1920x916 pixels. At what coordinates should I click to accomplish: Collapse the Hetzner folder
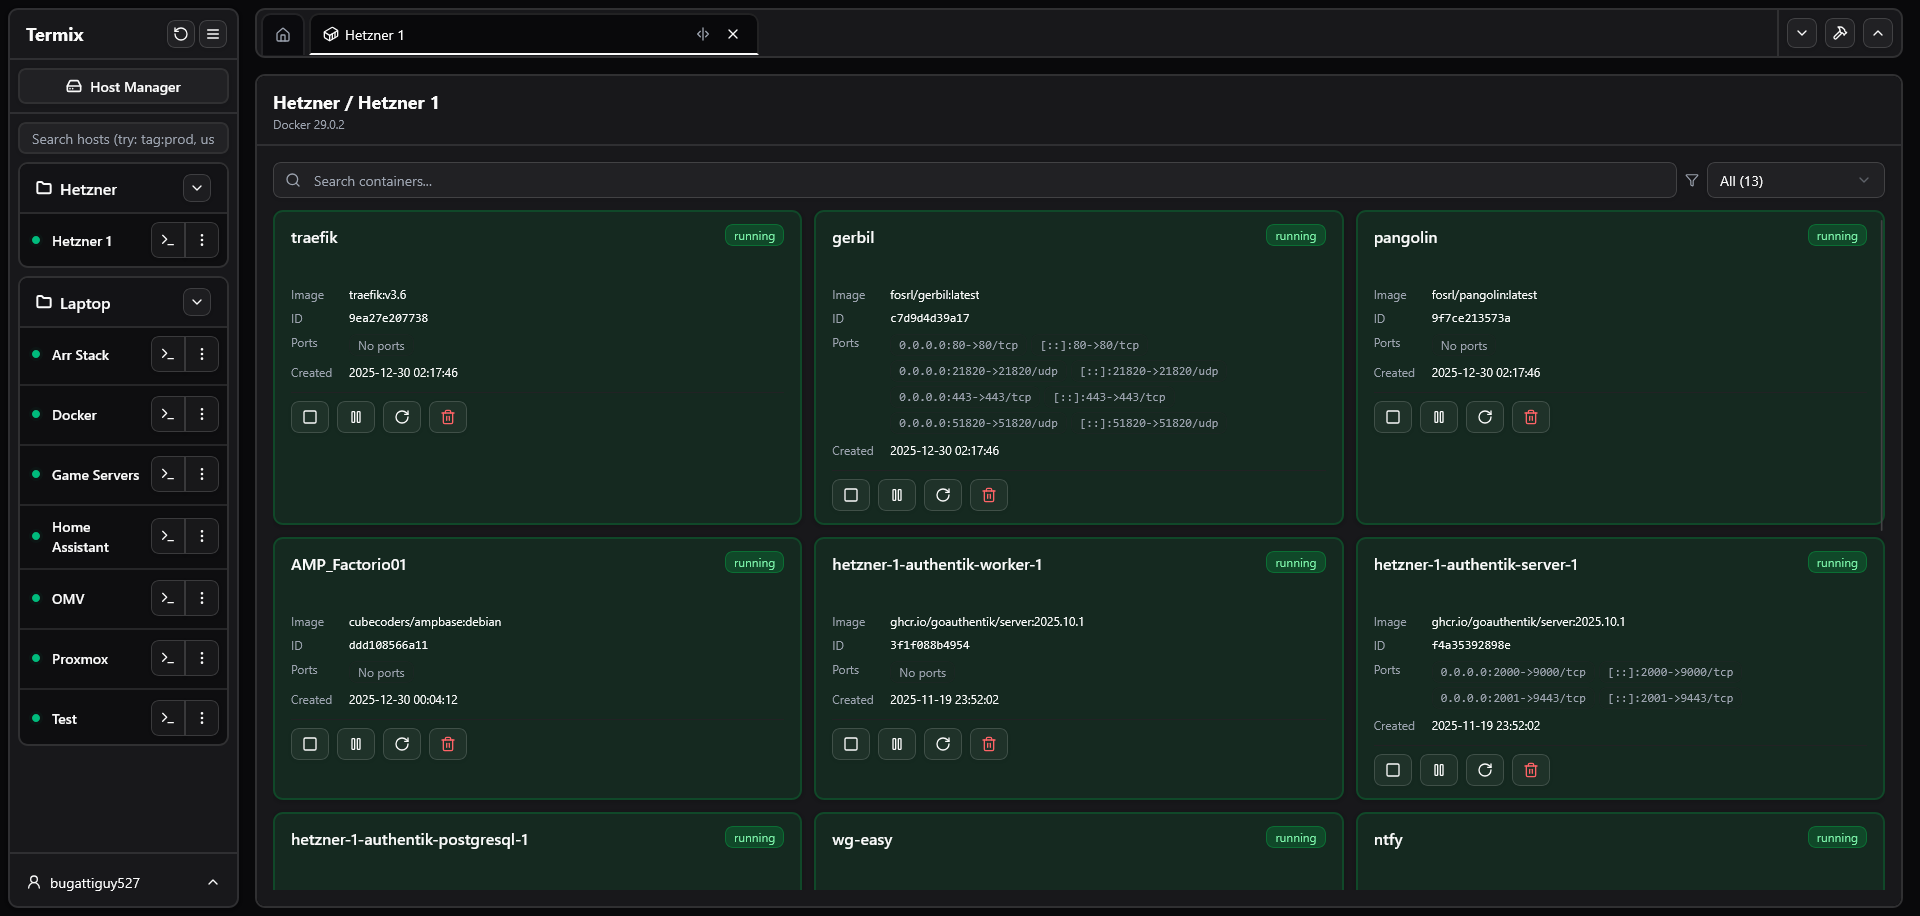pyautogui.click(x=197, y=188)
